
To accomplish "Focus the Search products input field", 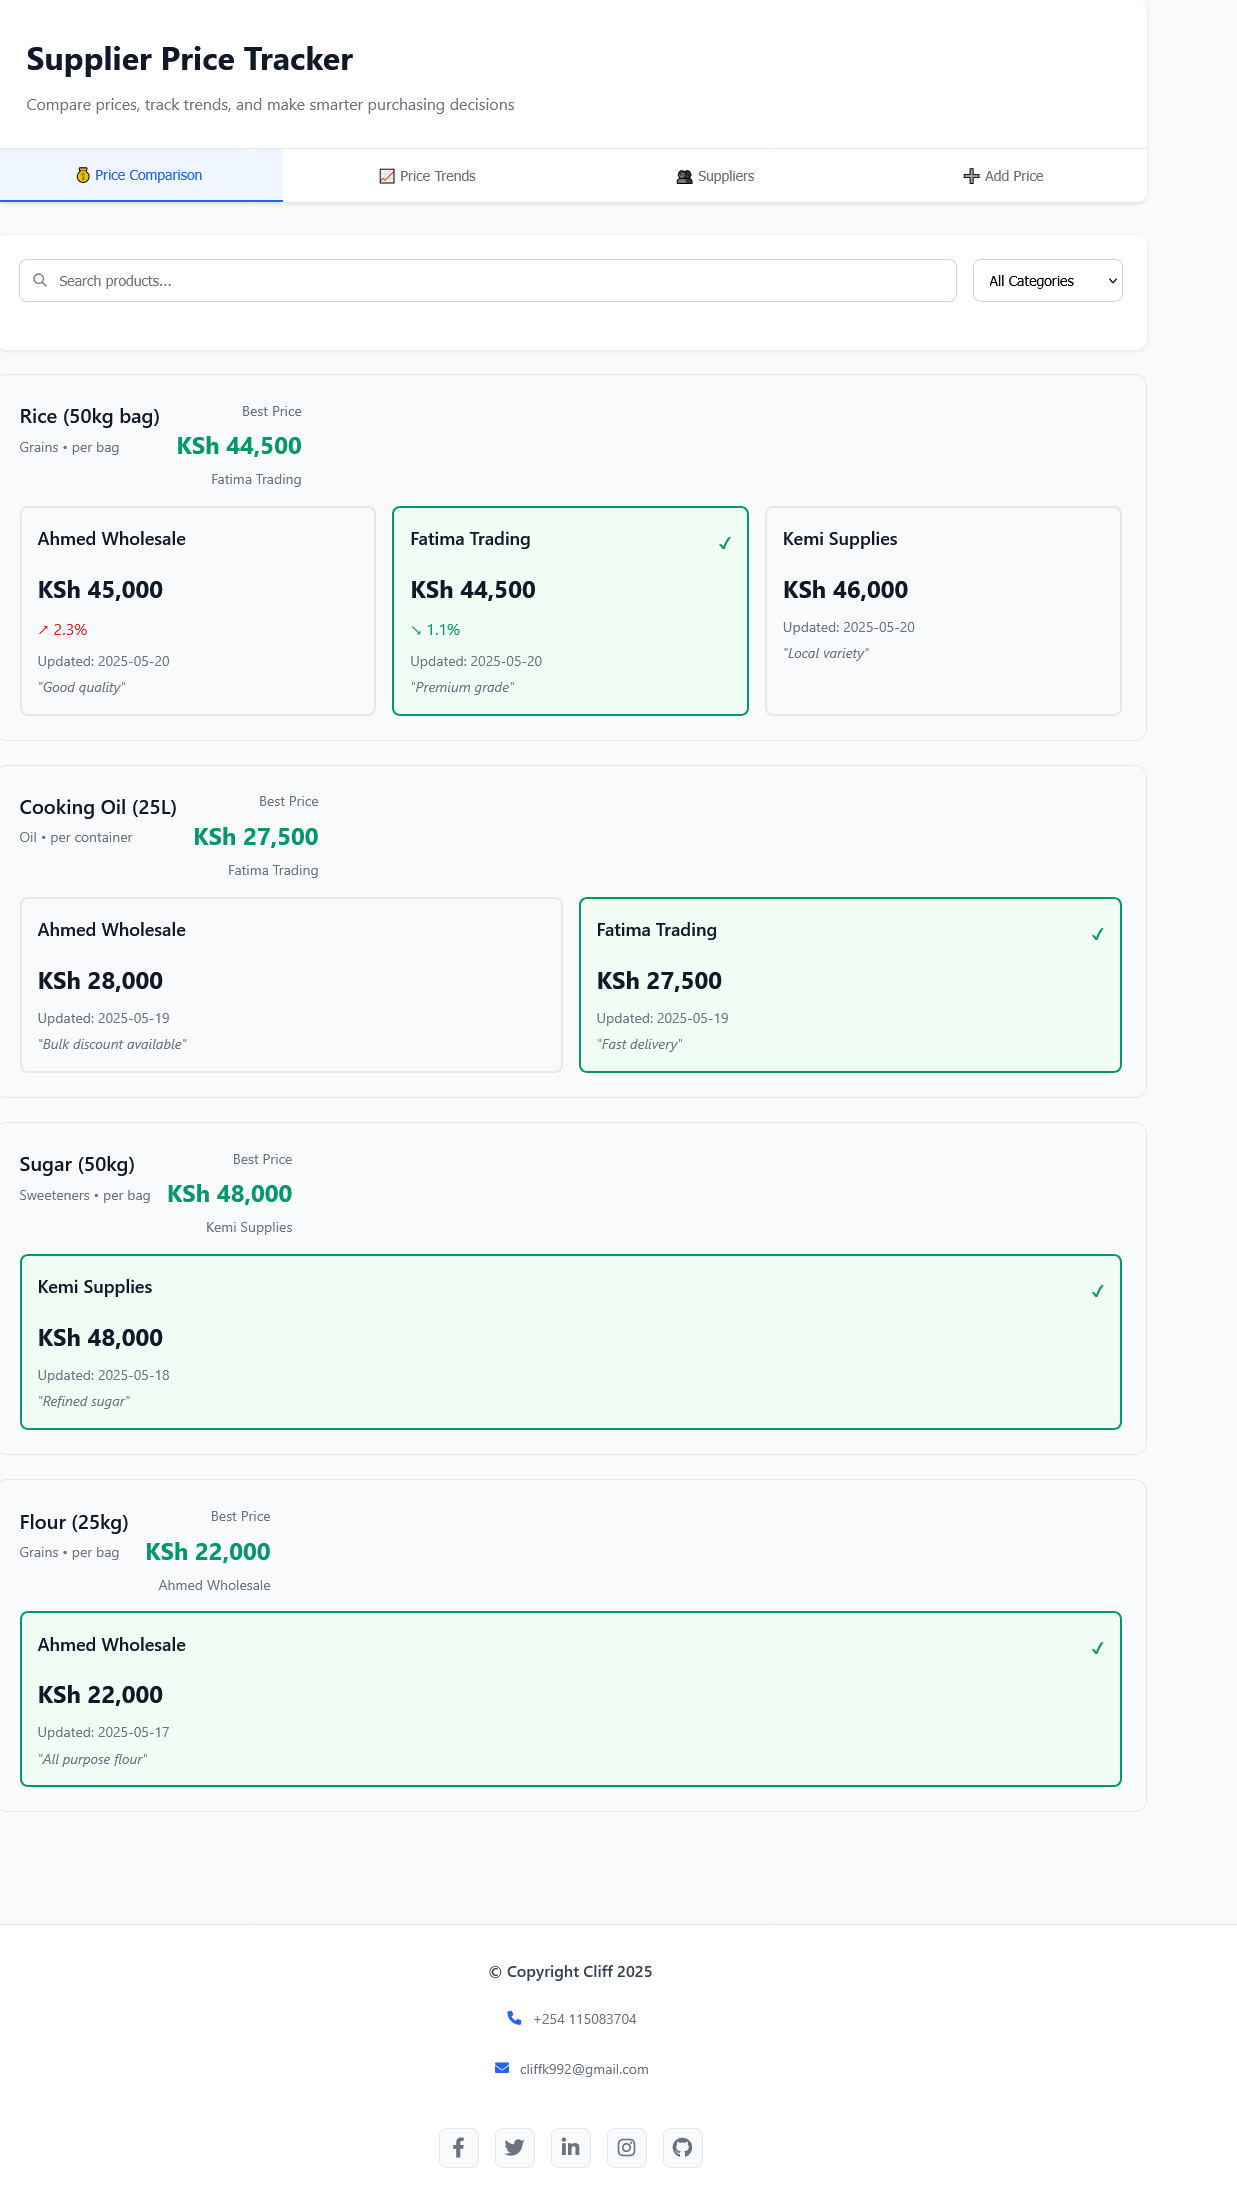I will point(500,281).
